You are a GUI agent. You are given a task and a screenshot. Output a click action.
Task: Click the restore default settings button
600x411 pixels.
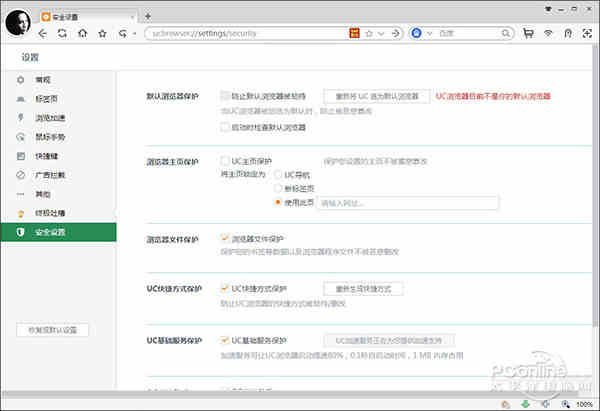(52, 330)
